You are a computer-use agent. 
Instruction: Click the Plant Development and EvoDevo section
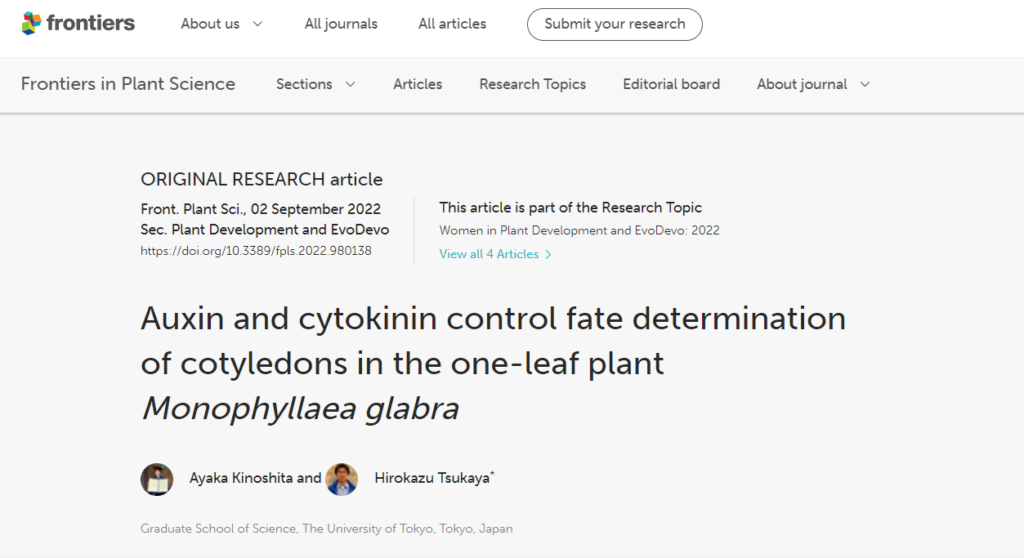coord(277,230)
